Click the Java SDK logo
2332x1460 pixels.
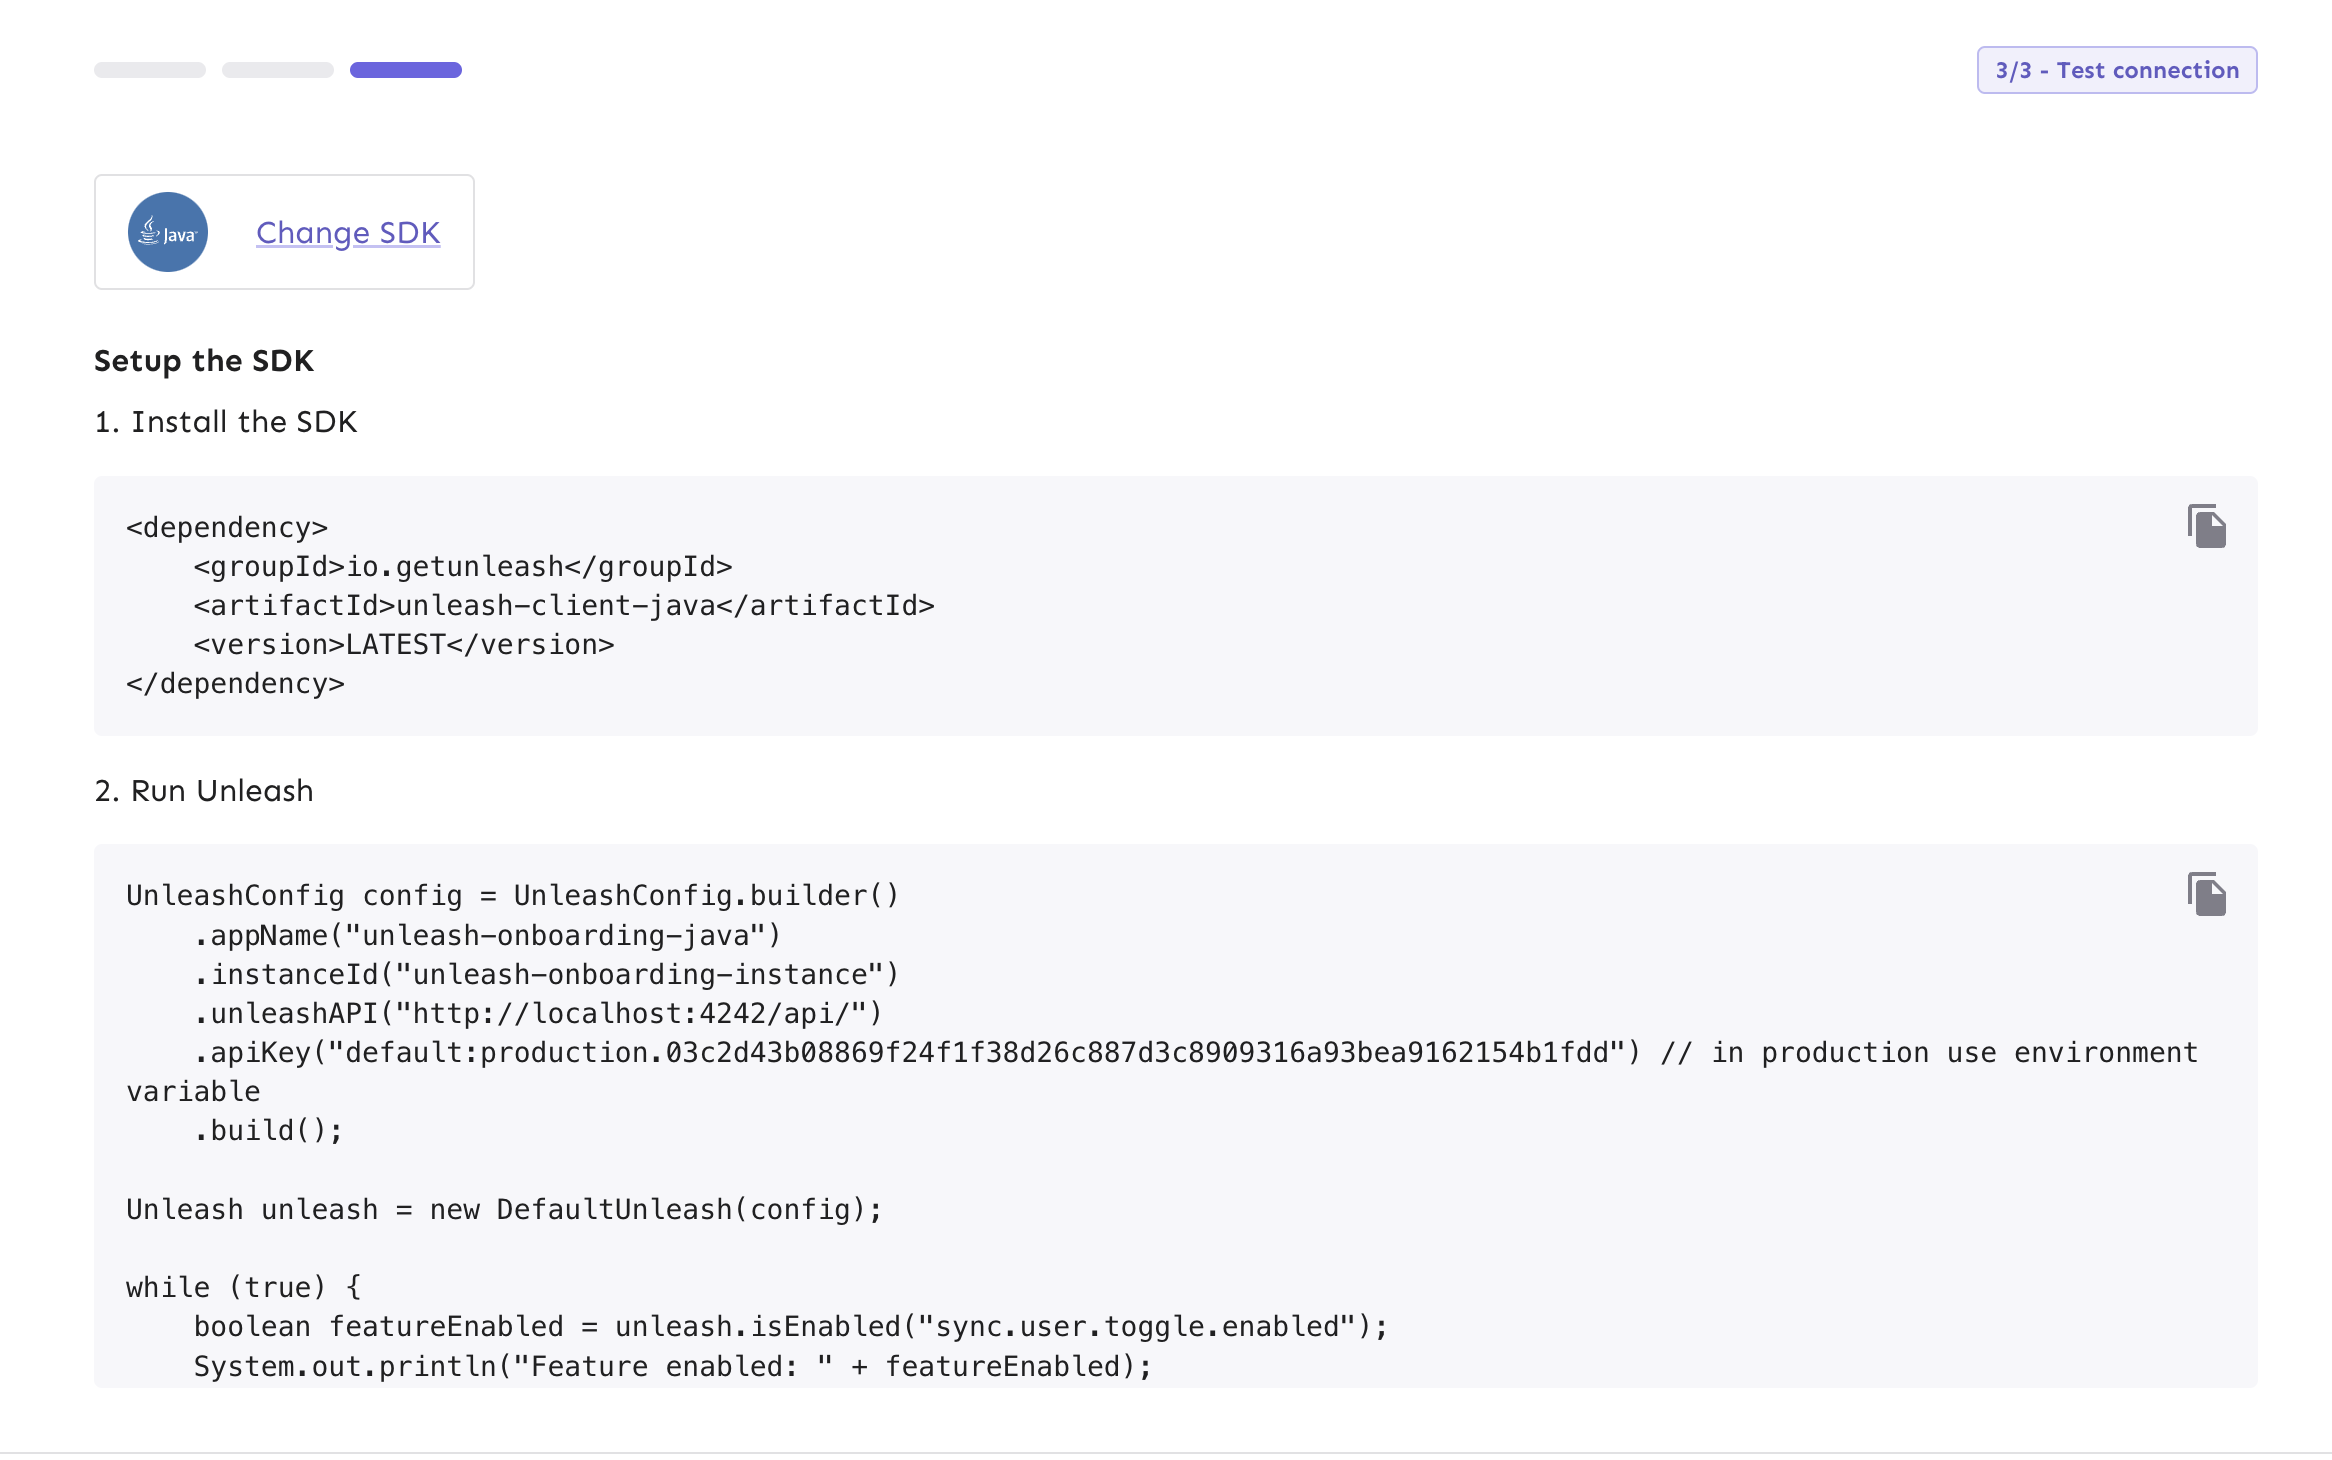tap(168, 232)
